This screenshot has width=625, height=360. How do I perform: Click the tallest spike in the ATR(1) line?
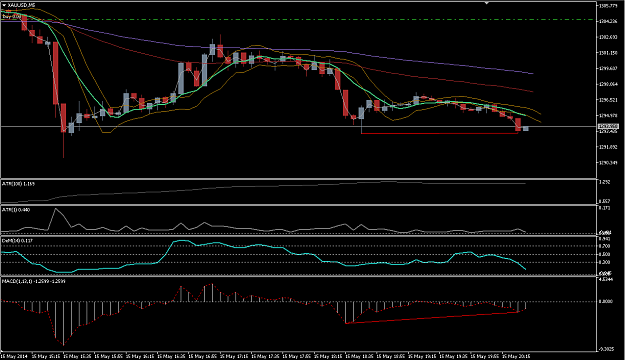pos(56,209)
